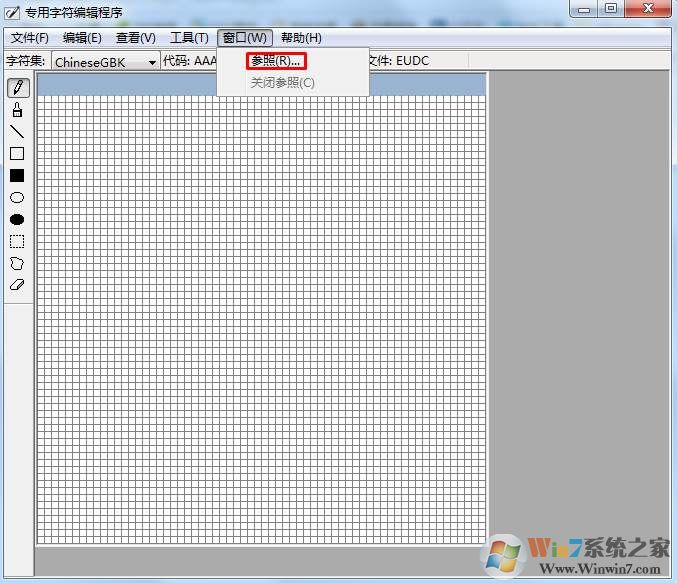Open the 查看(V) menu
The width and height of the screenshot is (677, 583).
click(x=136, y=38)
